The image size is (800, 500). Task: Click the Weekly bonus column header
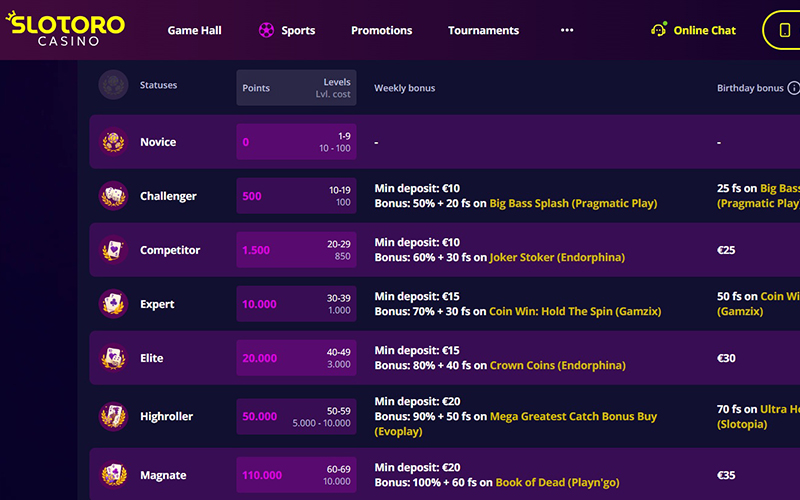(405, 88)
